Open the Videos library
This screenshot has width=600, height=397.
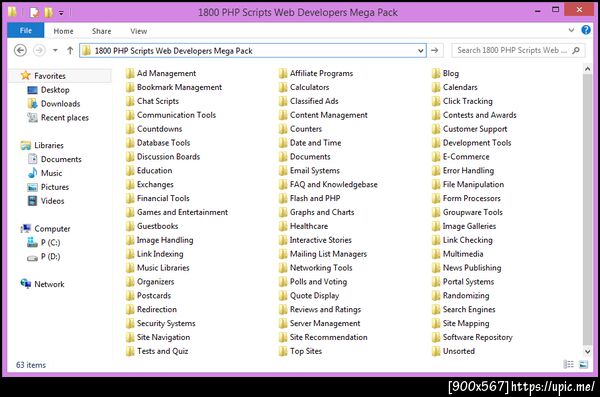pyautogui.click(x=52, y=201)
